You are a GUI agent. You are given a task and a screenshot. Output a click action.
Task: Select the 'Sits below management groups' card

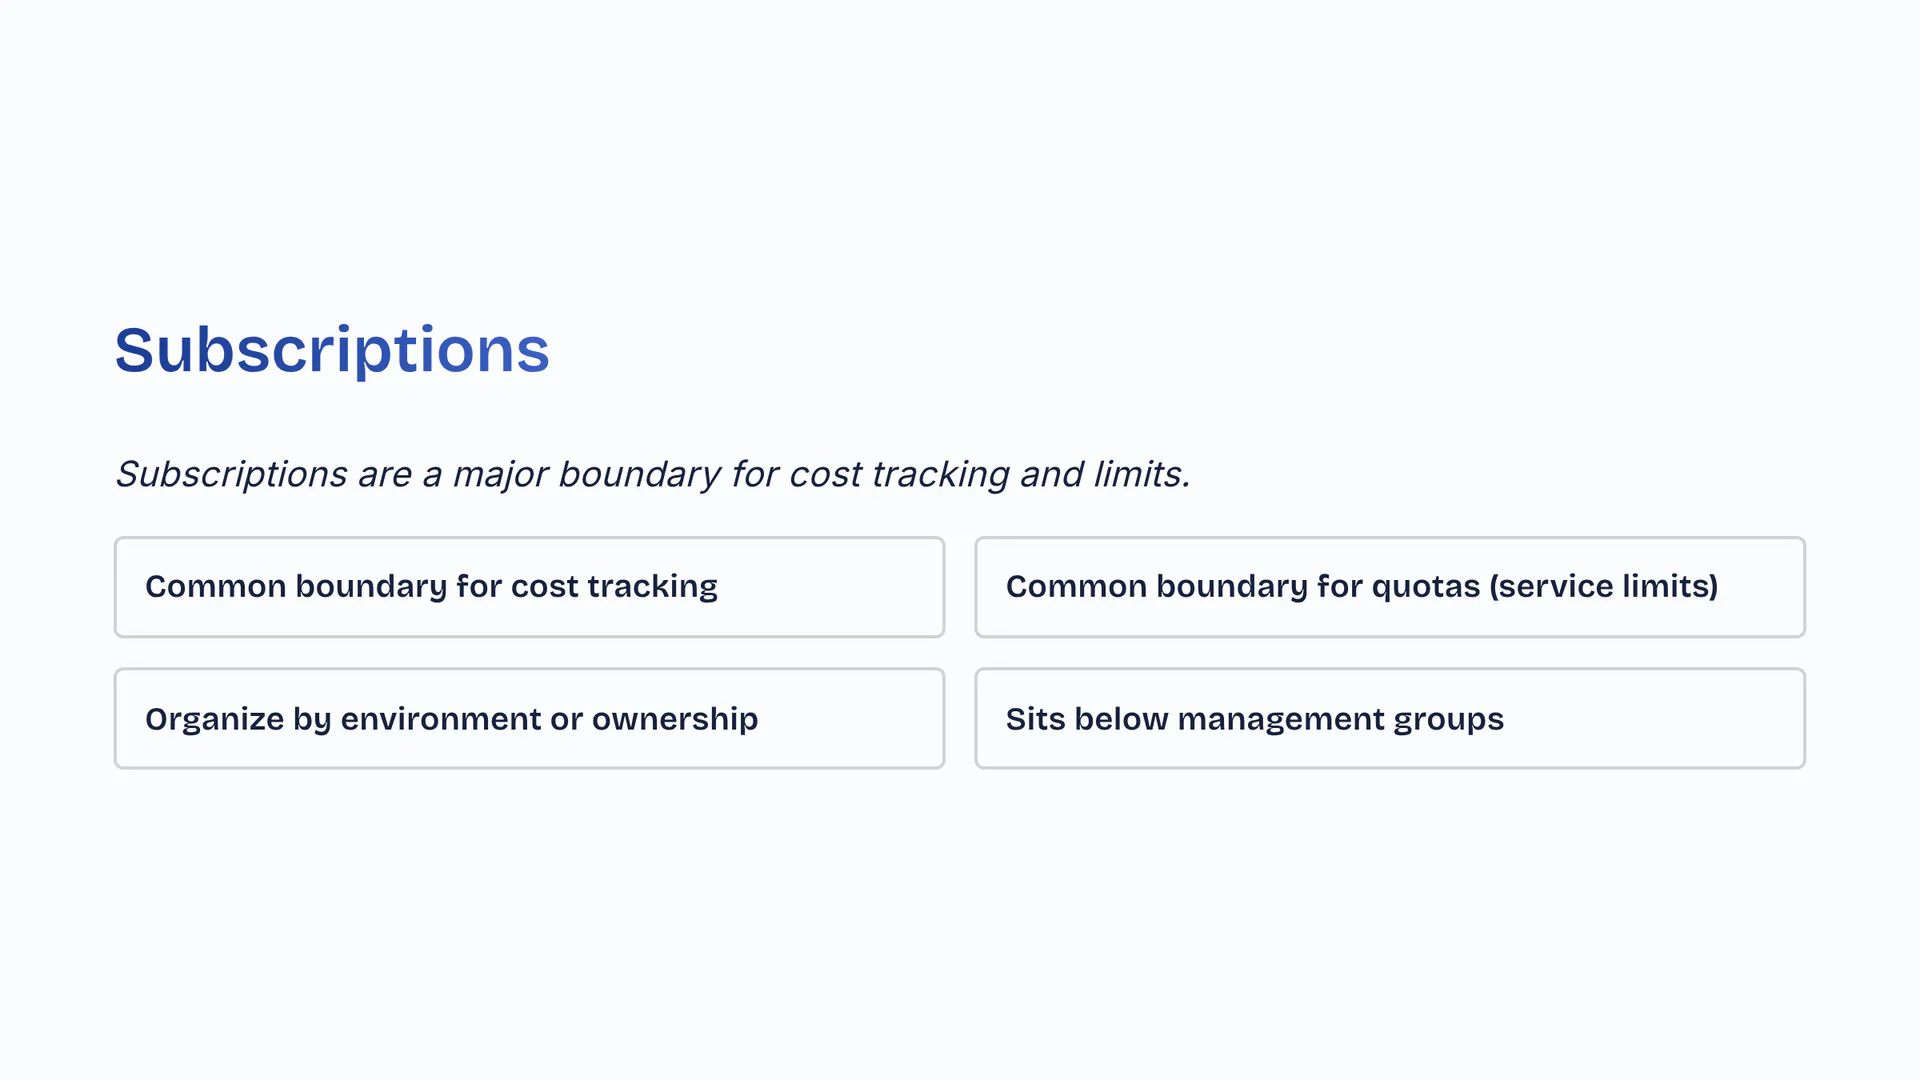click(x=1389, y=719)
